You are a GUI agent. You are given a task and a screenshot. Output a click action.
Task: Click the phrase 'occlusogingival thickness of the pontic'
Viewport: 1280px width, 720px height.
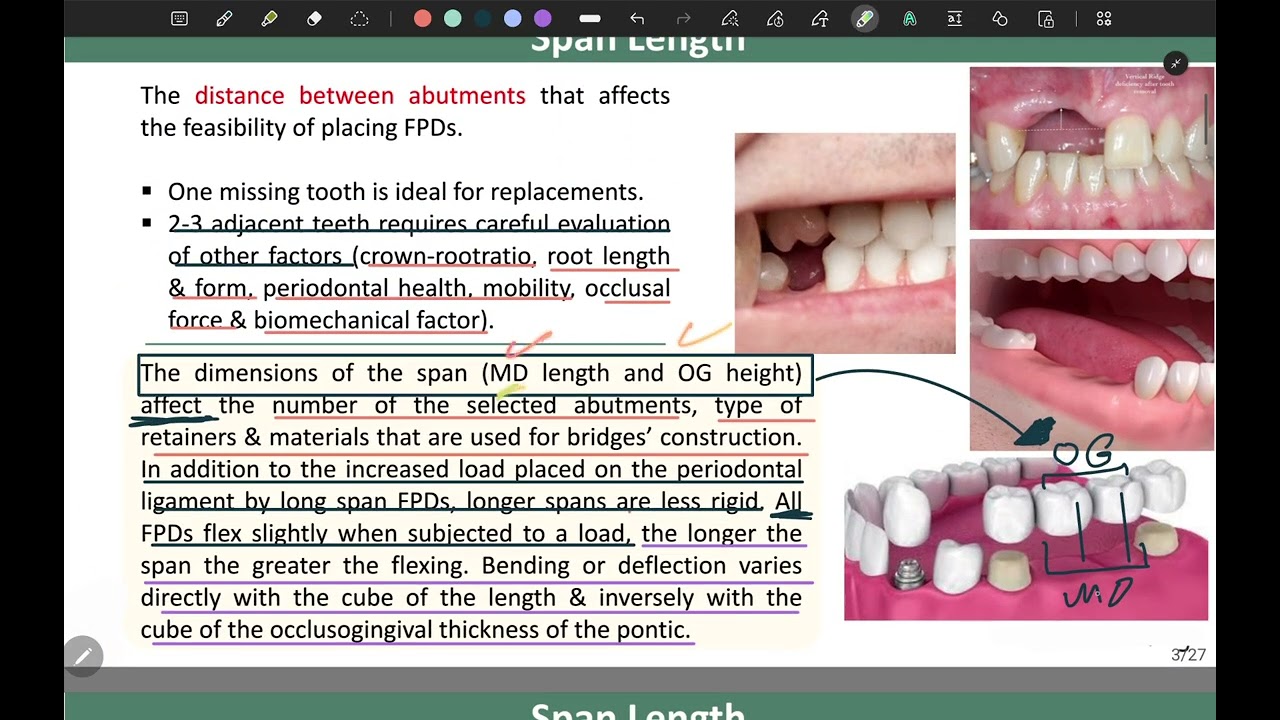coord(480,629)
